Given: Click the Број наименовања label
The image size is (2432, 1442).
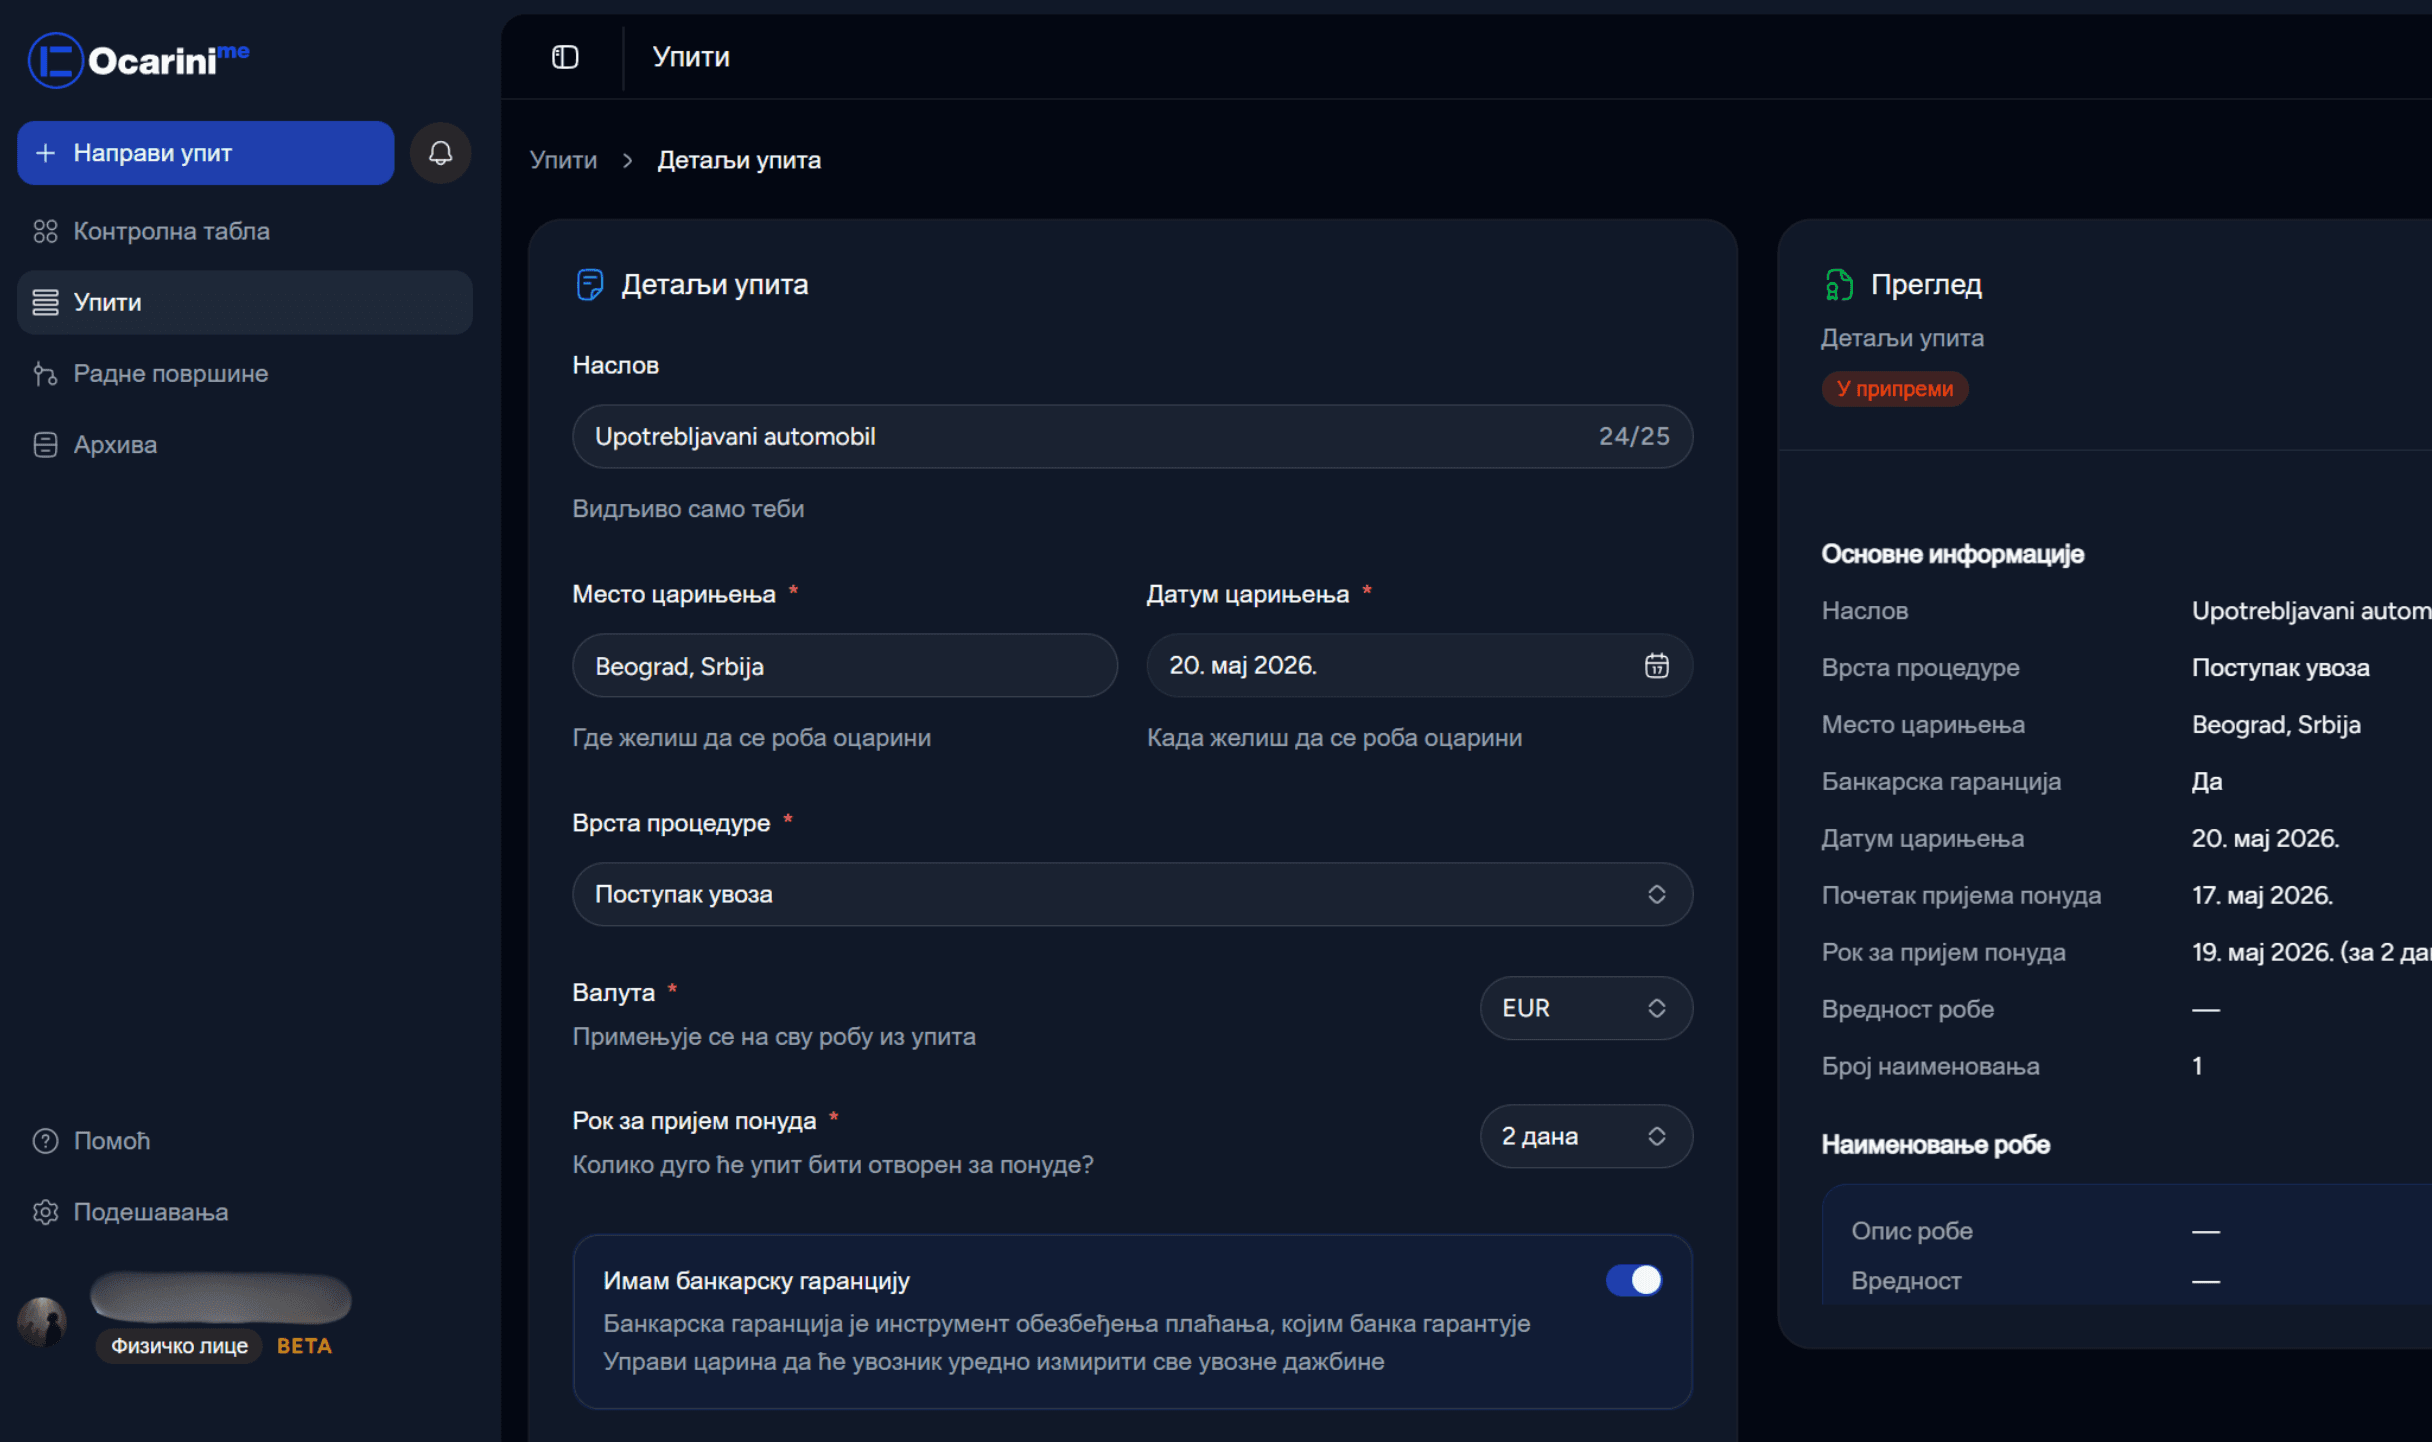Looking at the screenshot, I should tap(1930, 1067).
